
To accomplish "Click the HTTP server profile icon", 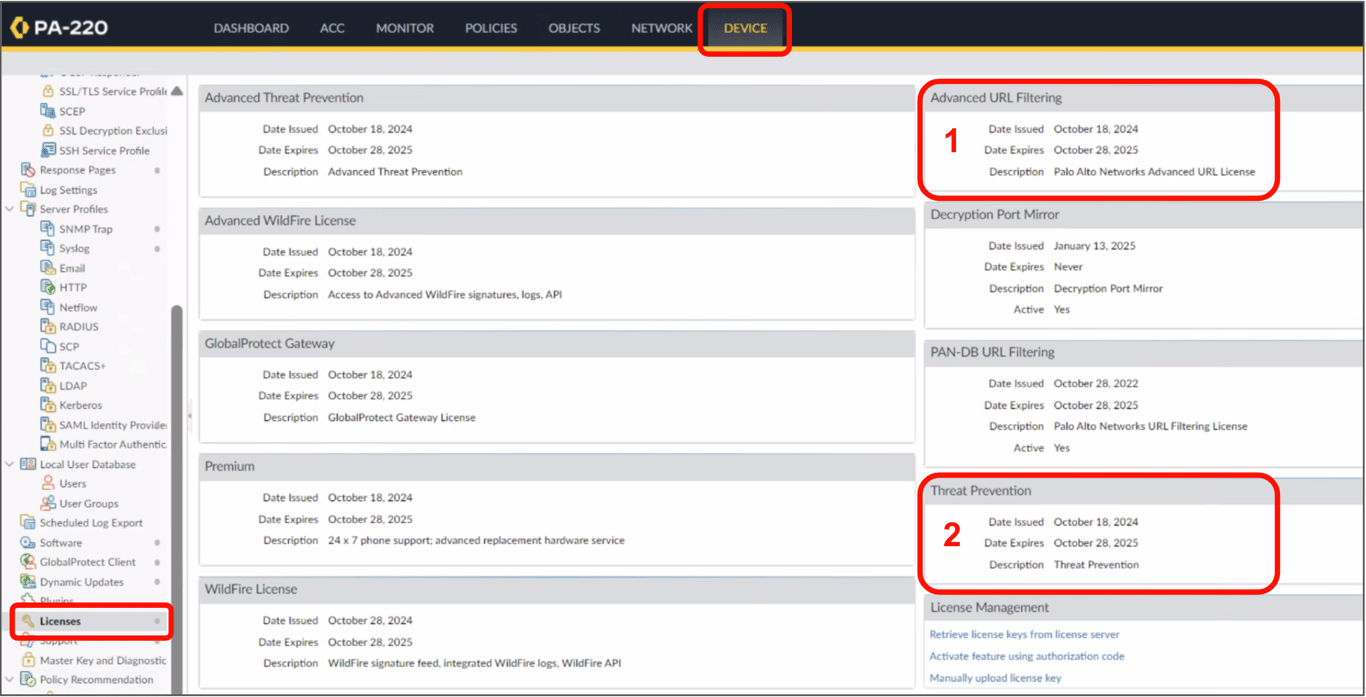I will [x=47, y=287].
